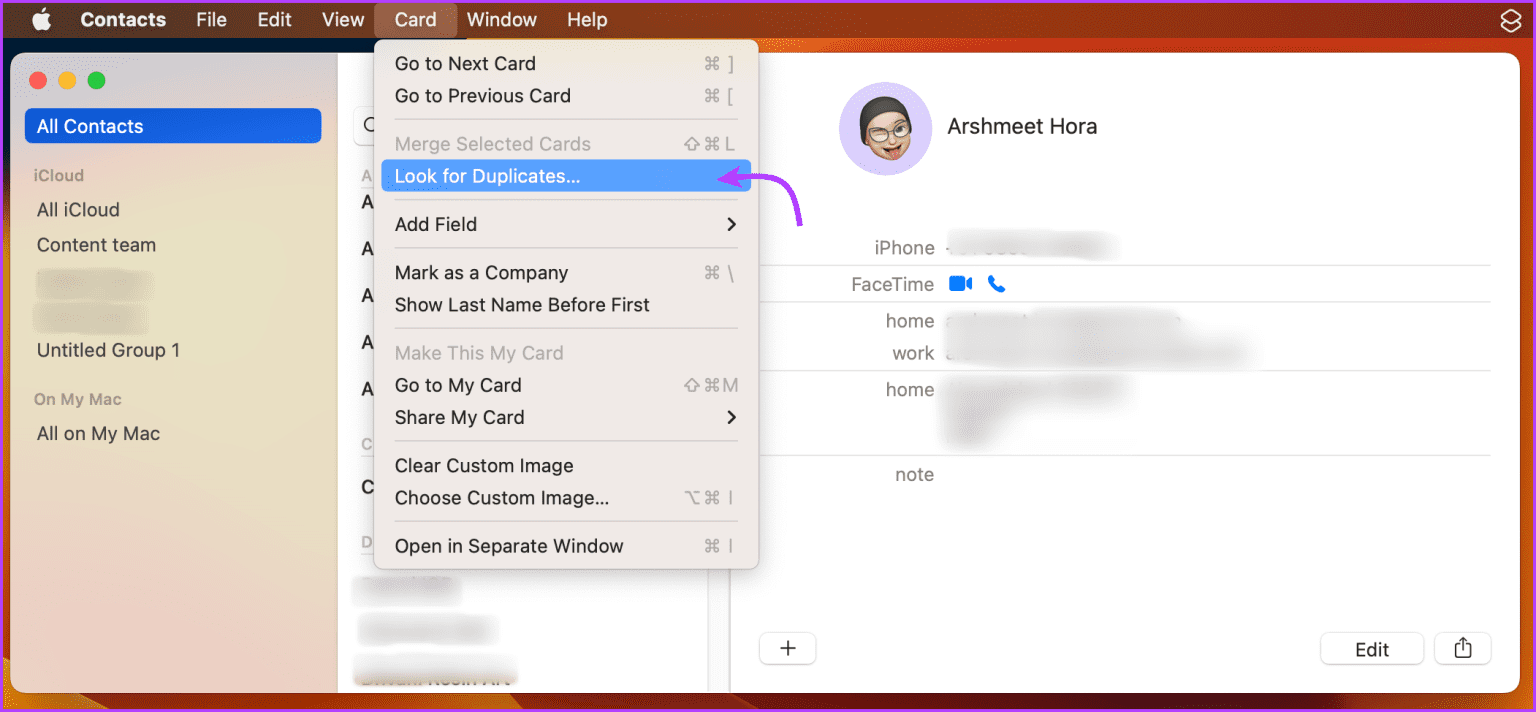Click Arshmeet Hora's profile picture
Screen dimensions: 1536x712
click(x=885, y=128)
